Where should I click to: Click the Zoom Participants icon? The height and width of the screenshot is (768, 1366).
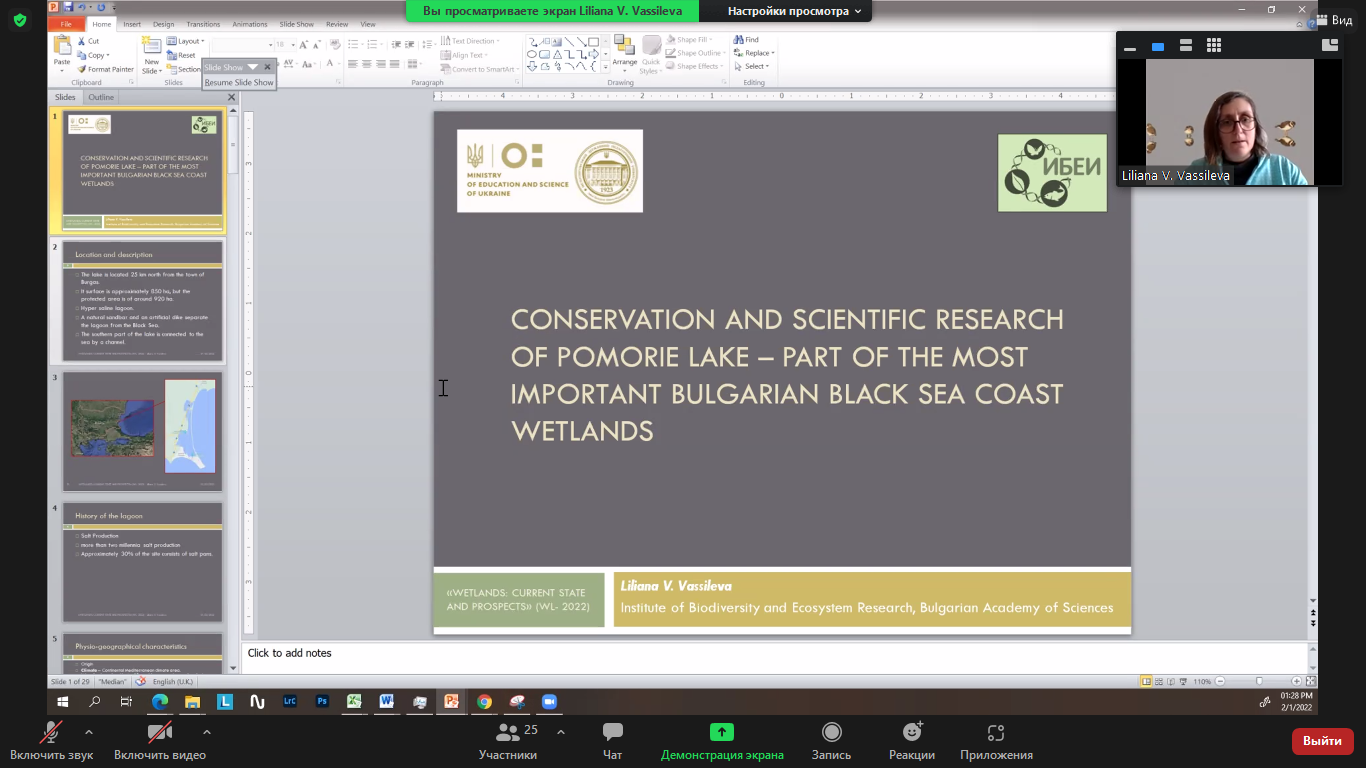508,733
